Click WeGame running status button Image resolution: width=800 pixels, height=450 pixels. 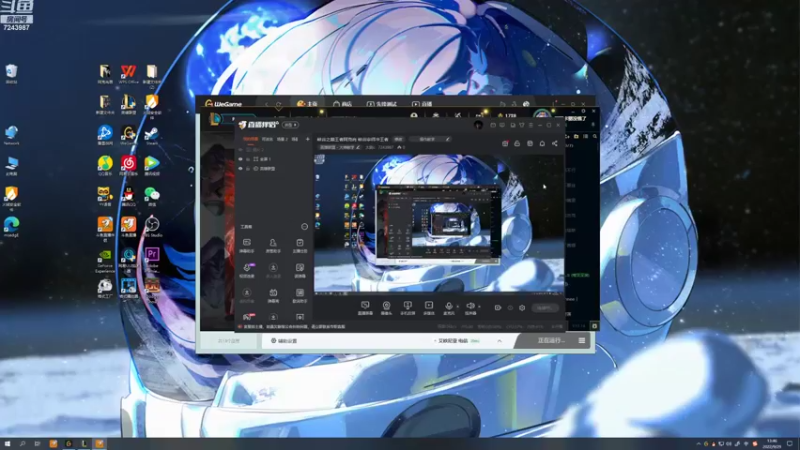click(x=551, y=340)
